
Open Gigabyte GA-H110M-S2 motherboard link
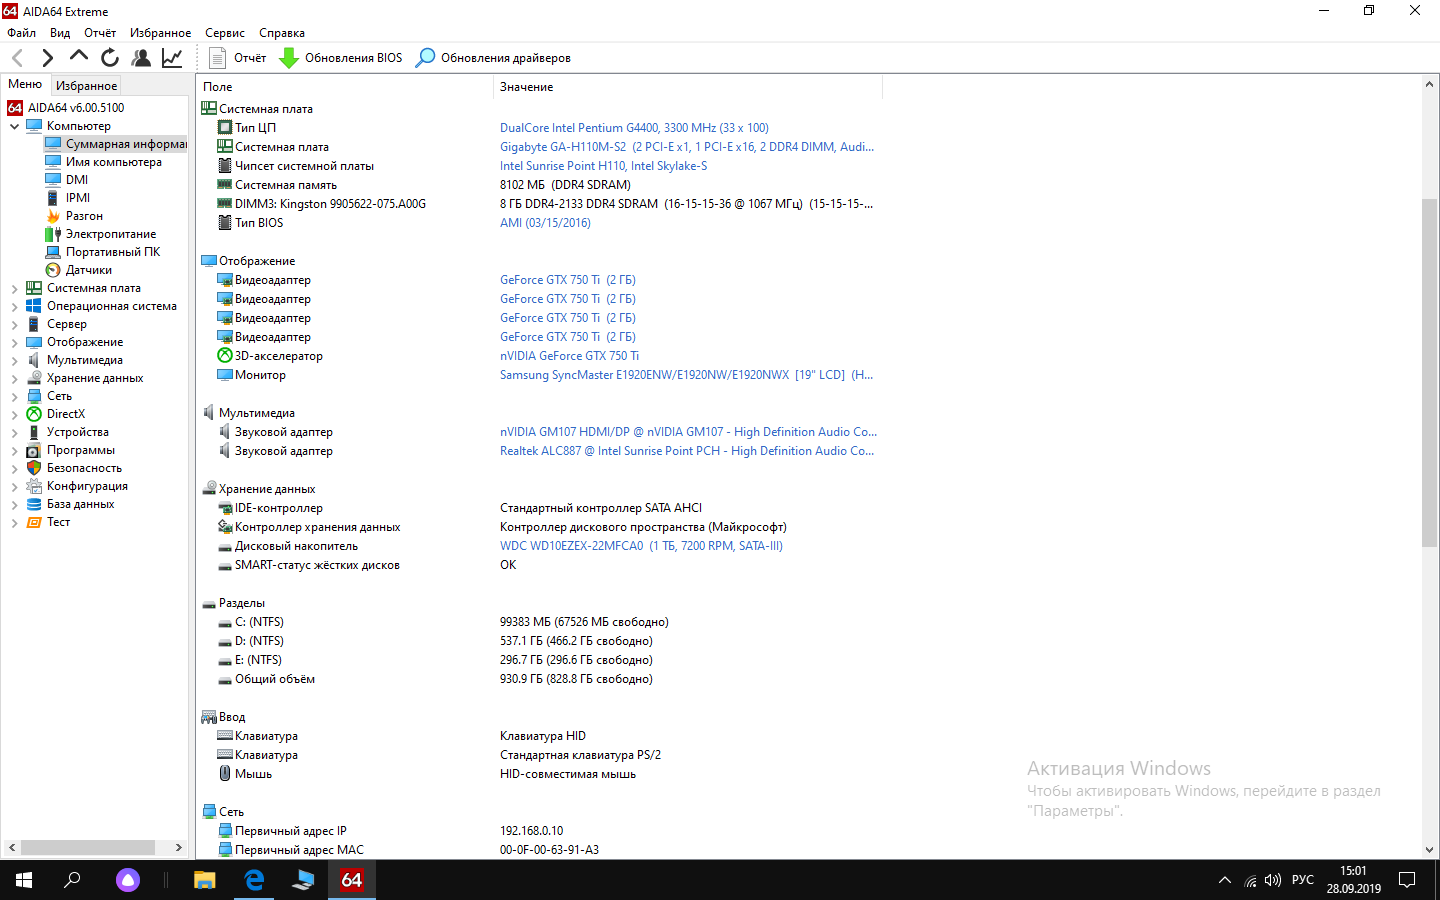pos(687,147)
